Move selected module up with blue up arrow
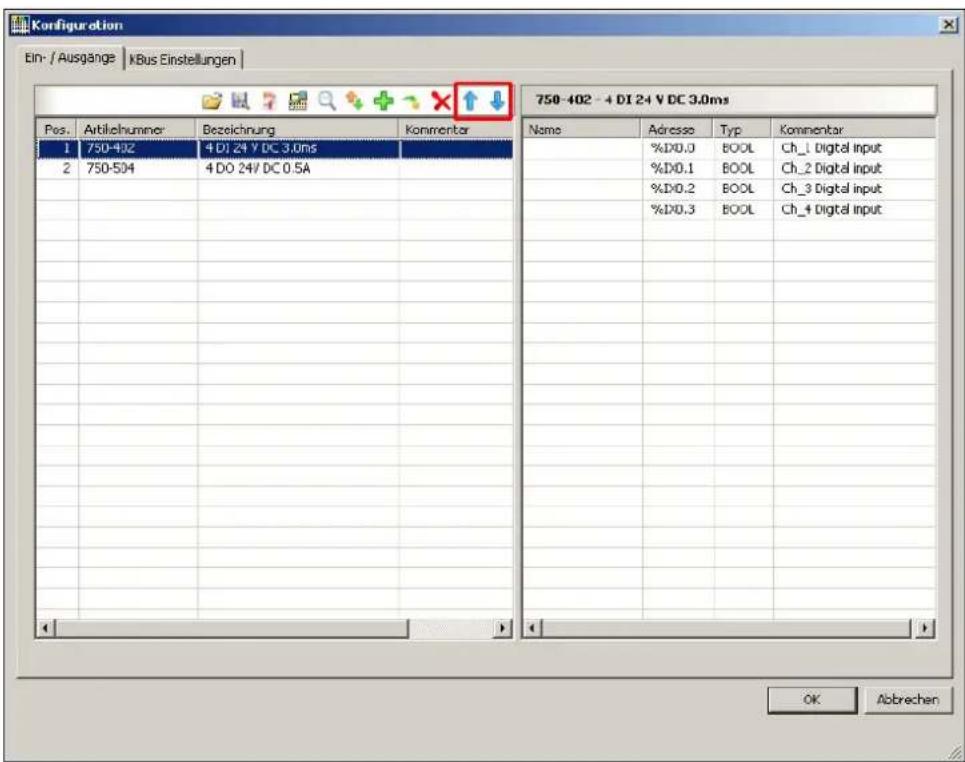965x762 pixels. 470,101
